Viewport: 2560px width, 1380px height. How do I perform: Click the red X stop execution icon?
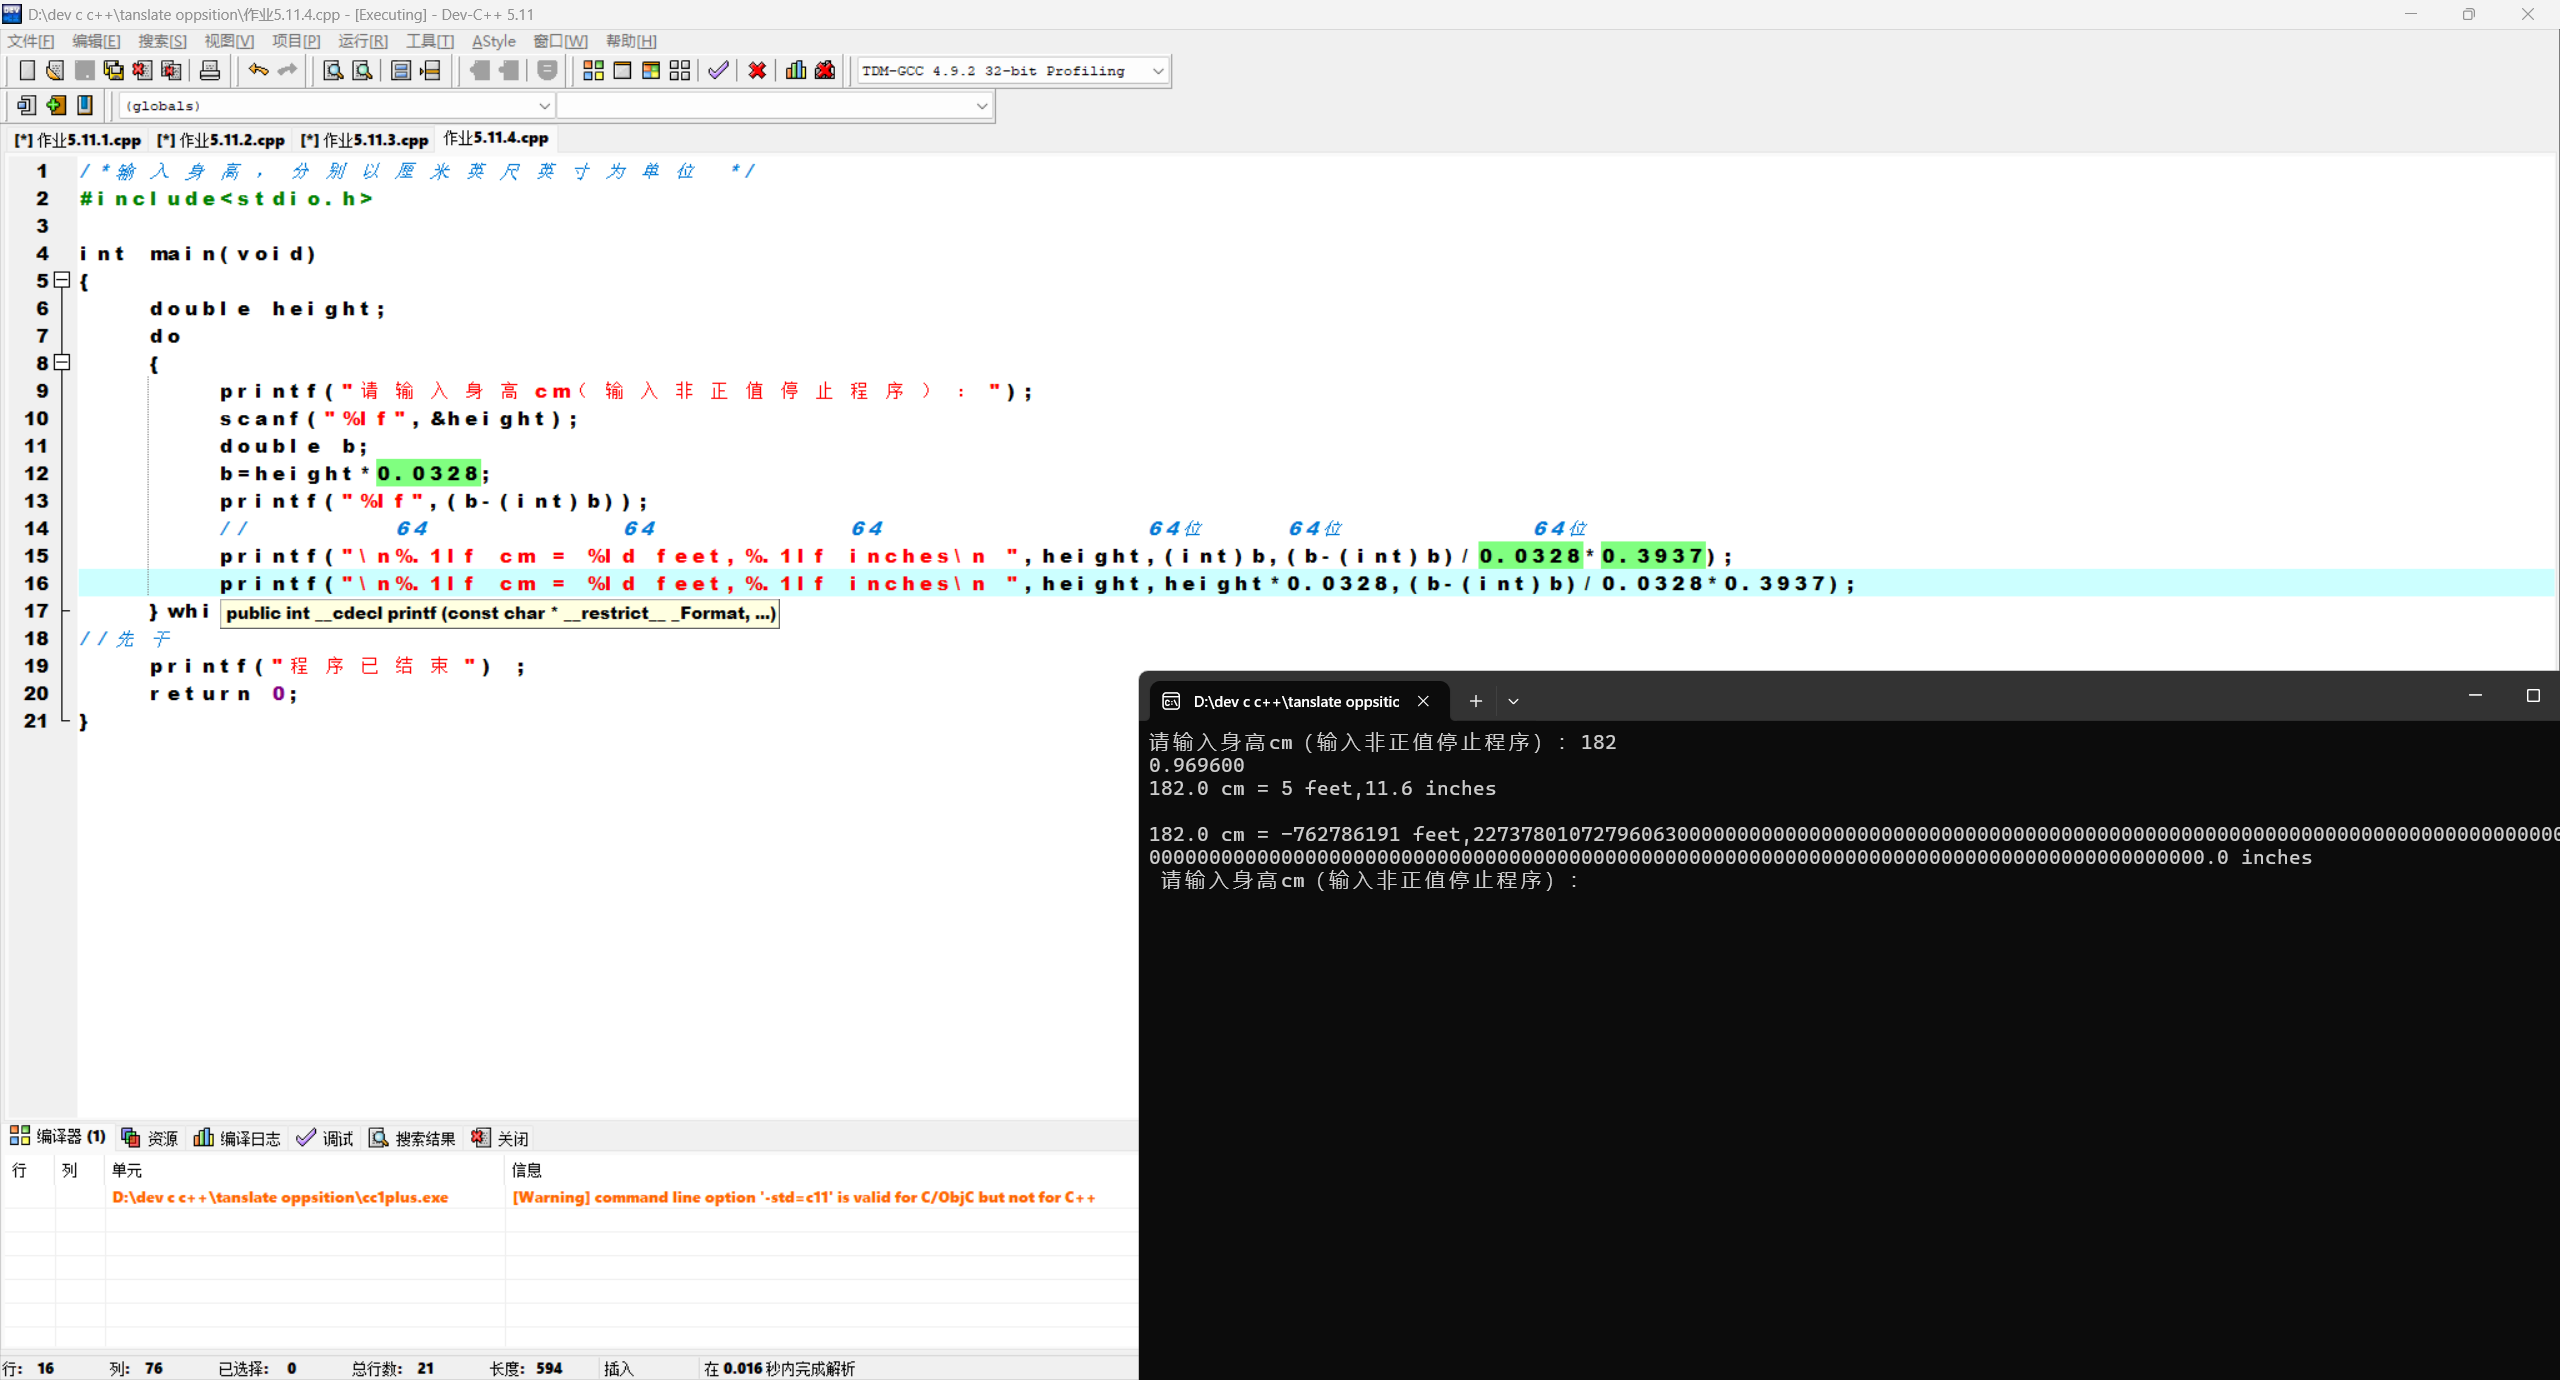[757, 70]
